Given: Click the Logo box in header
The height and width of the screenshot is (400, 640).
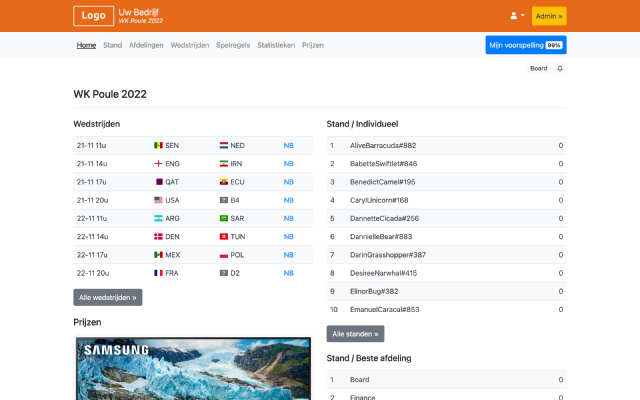Looking at the screenshot, I should click(x=93, y=16).
